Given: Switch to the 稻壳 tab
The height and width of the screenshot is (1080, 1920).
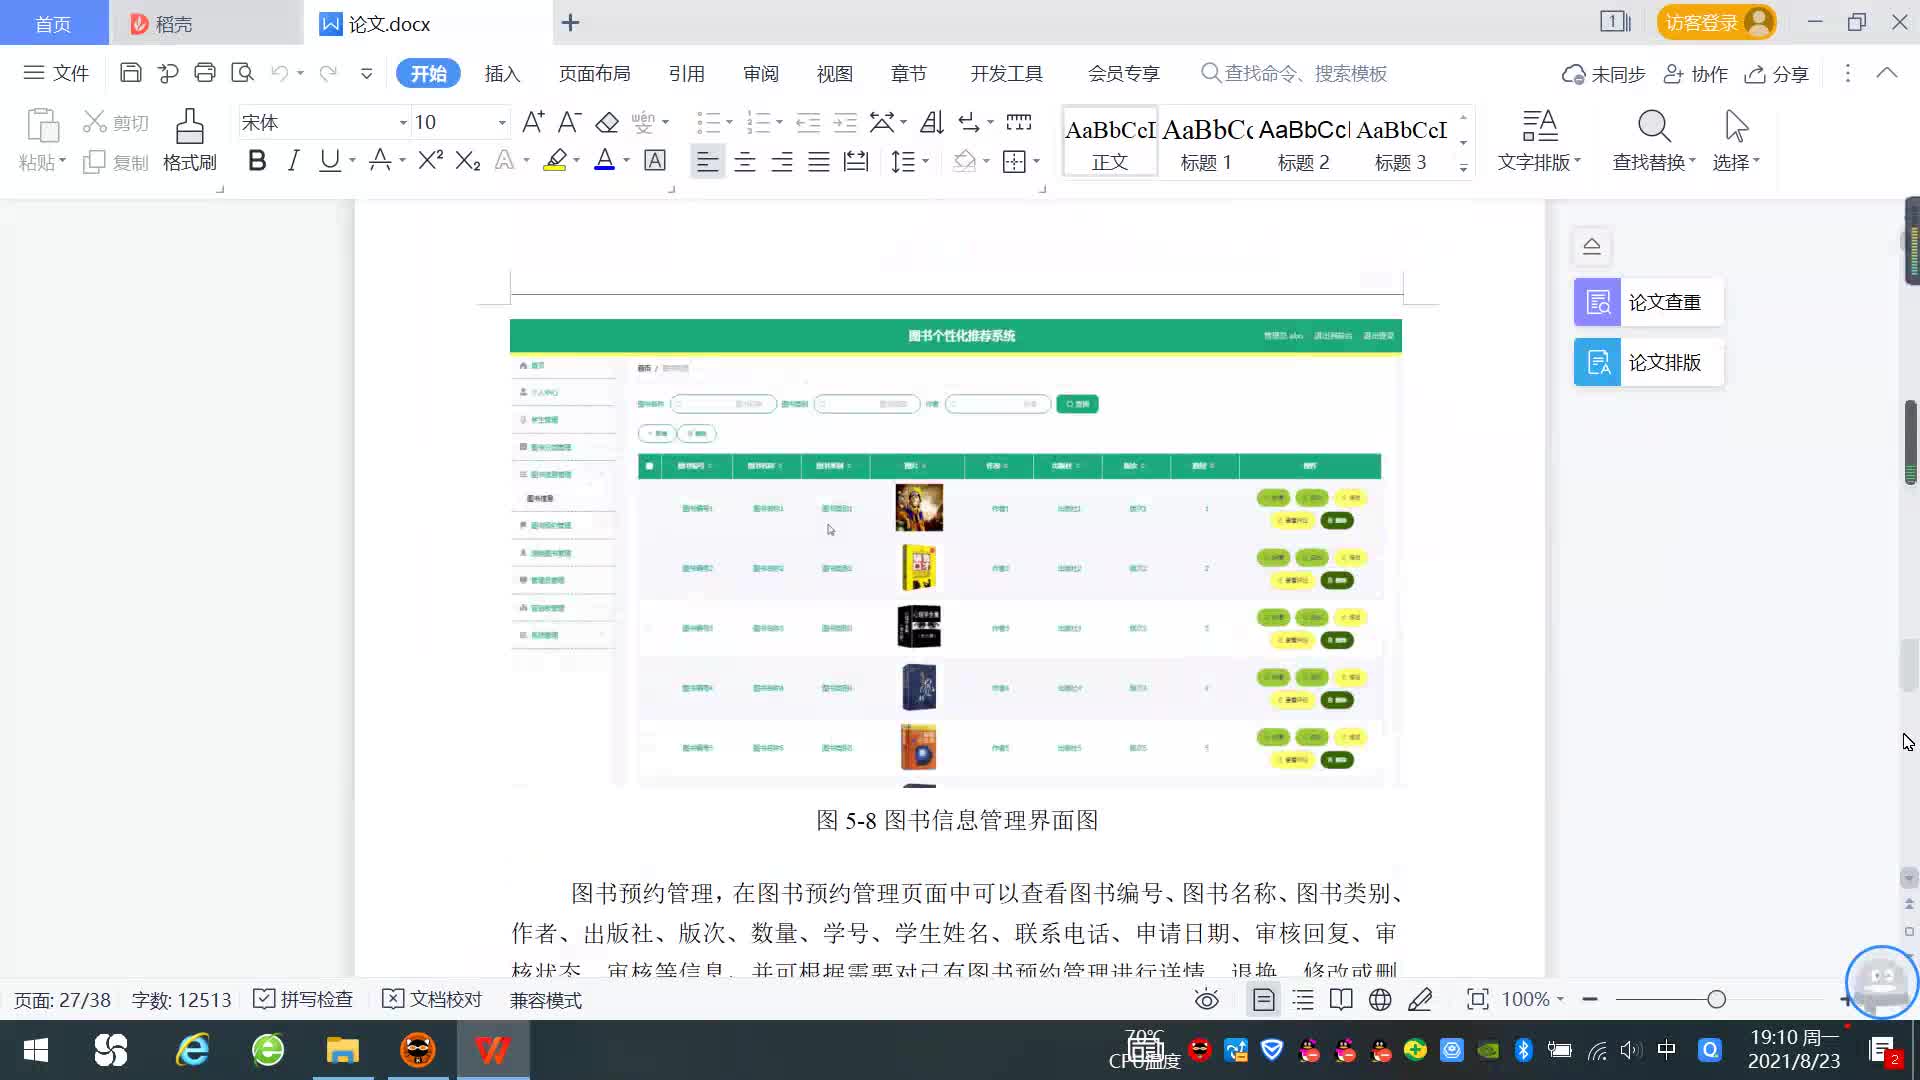Looking at the screenshot, I should (x=205, y=23).
